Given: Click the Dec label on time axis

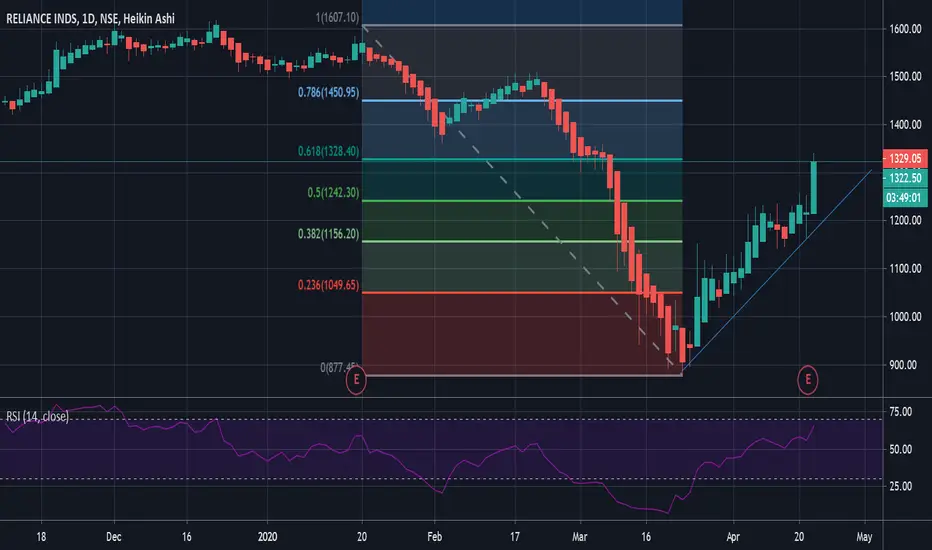Looking at the screenshot, I should (x=114, y=536).
